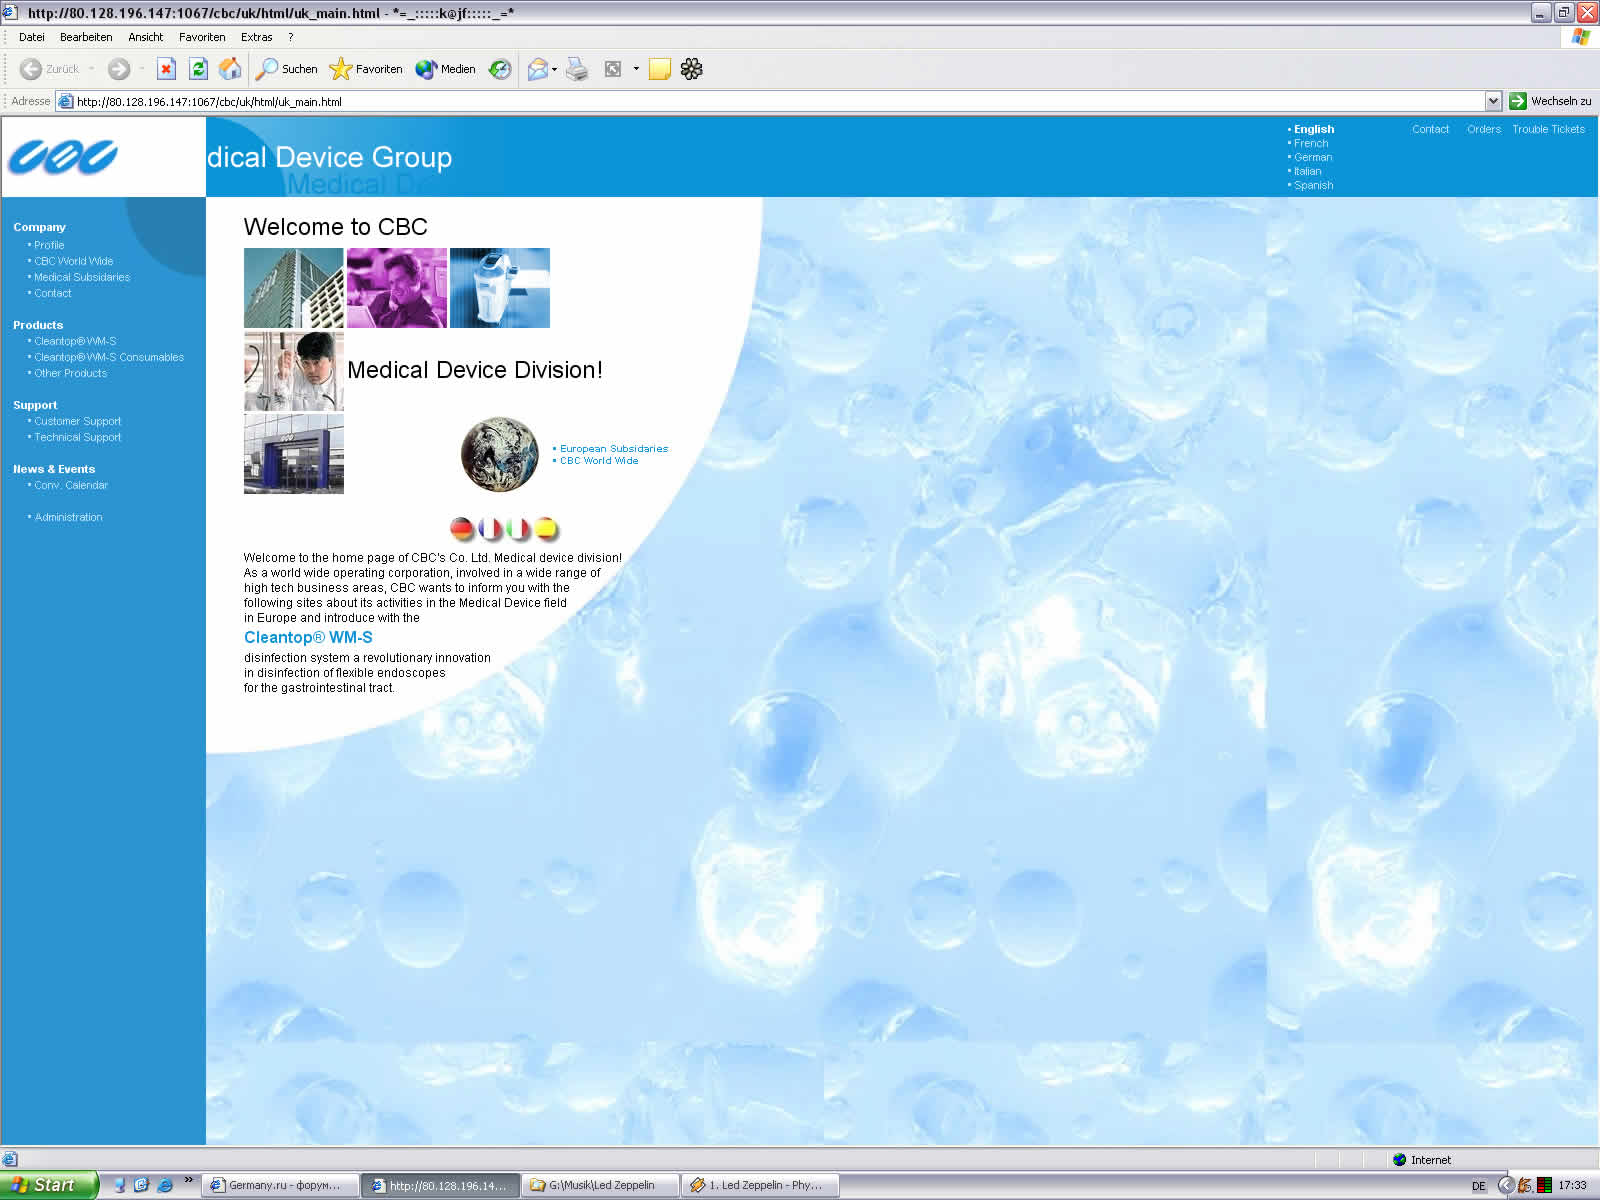Screen dimensions: 1600x1200
Task: Open the Ansicht menu
Action: click(146, 37)
